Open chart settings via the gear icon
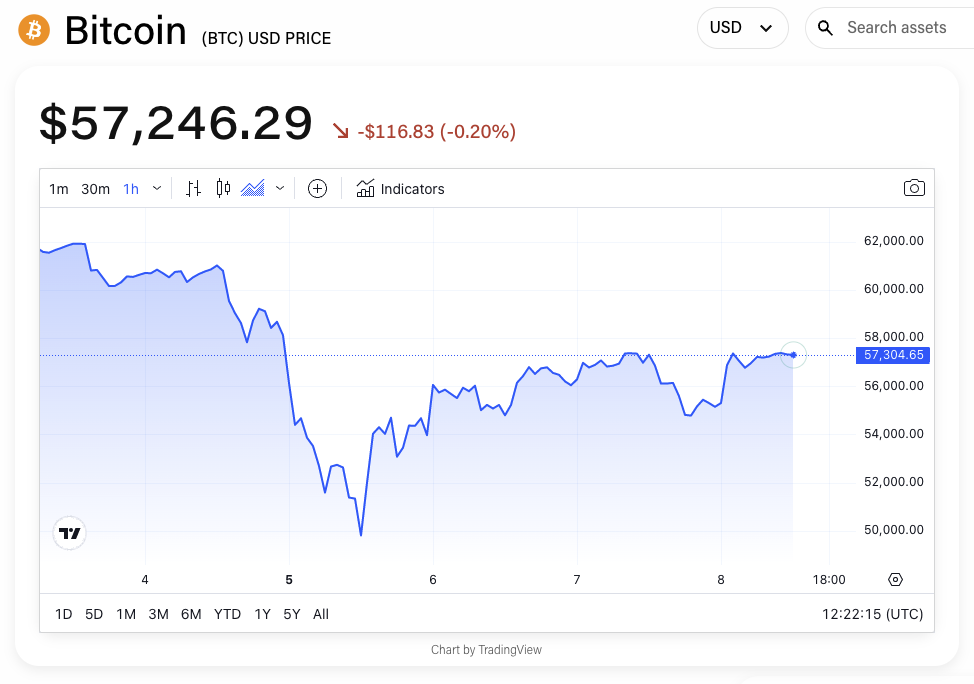The width and height of the screenshot is (974, 684). (x=895, y=579)
